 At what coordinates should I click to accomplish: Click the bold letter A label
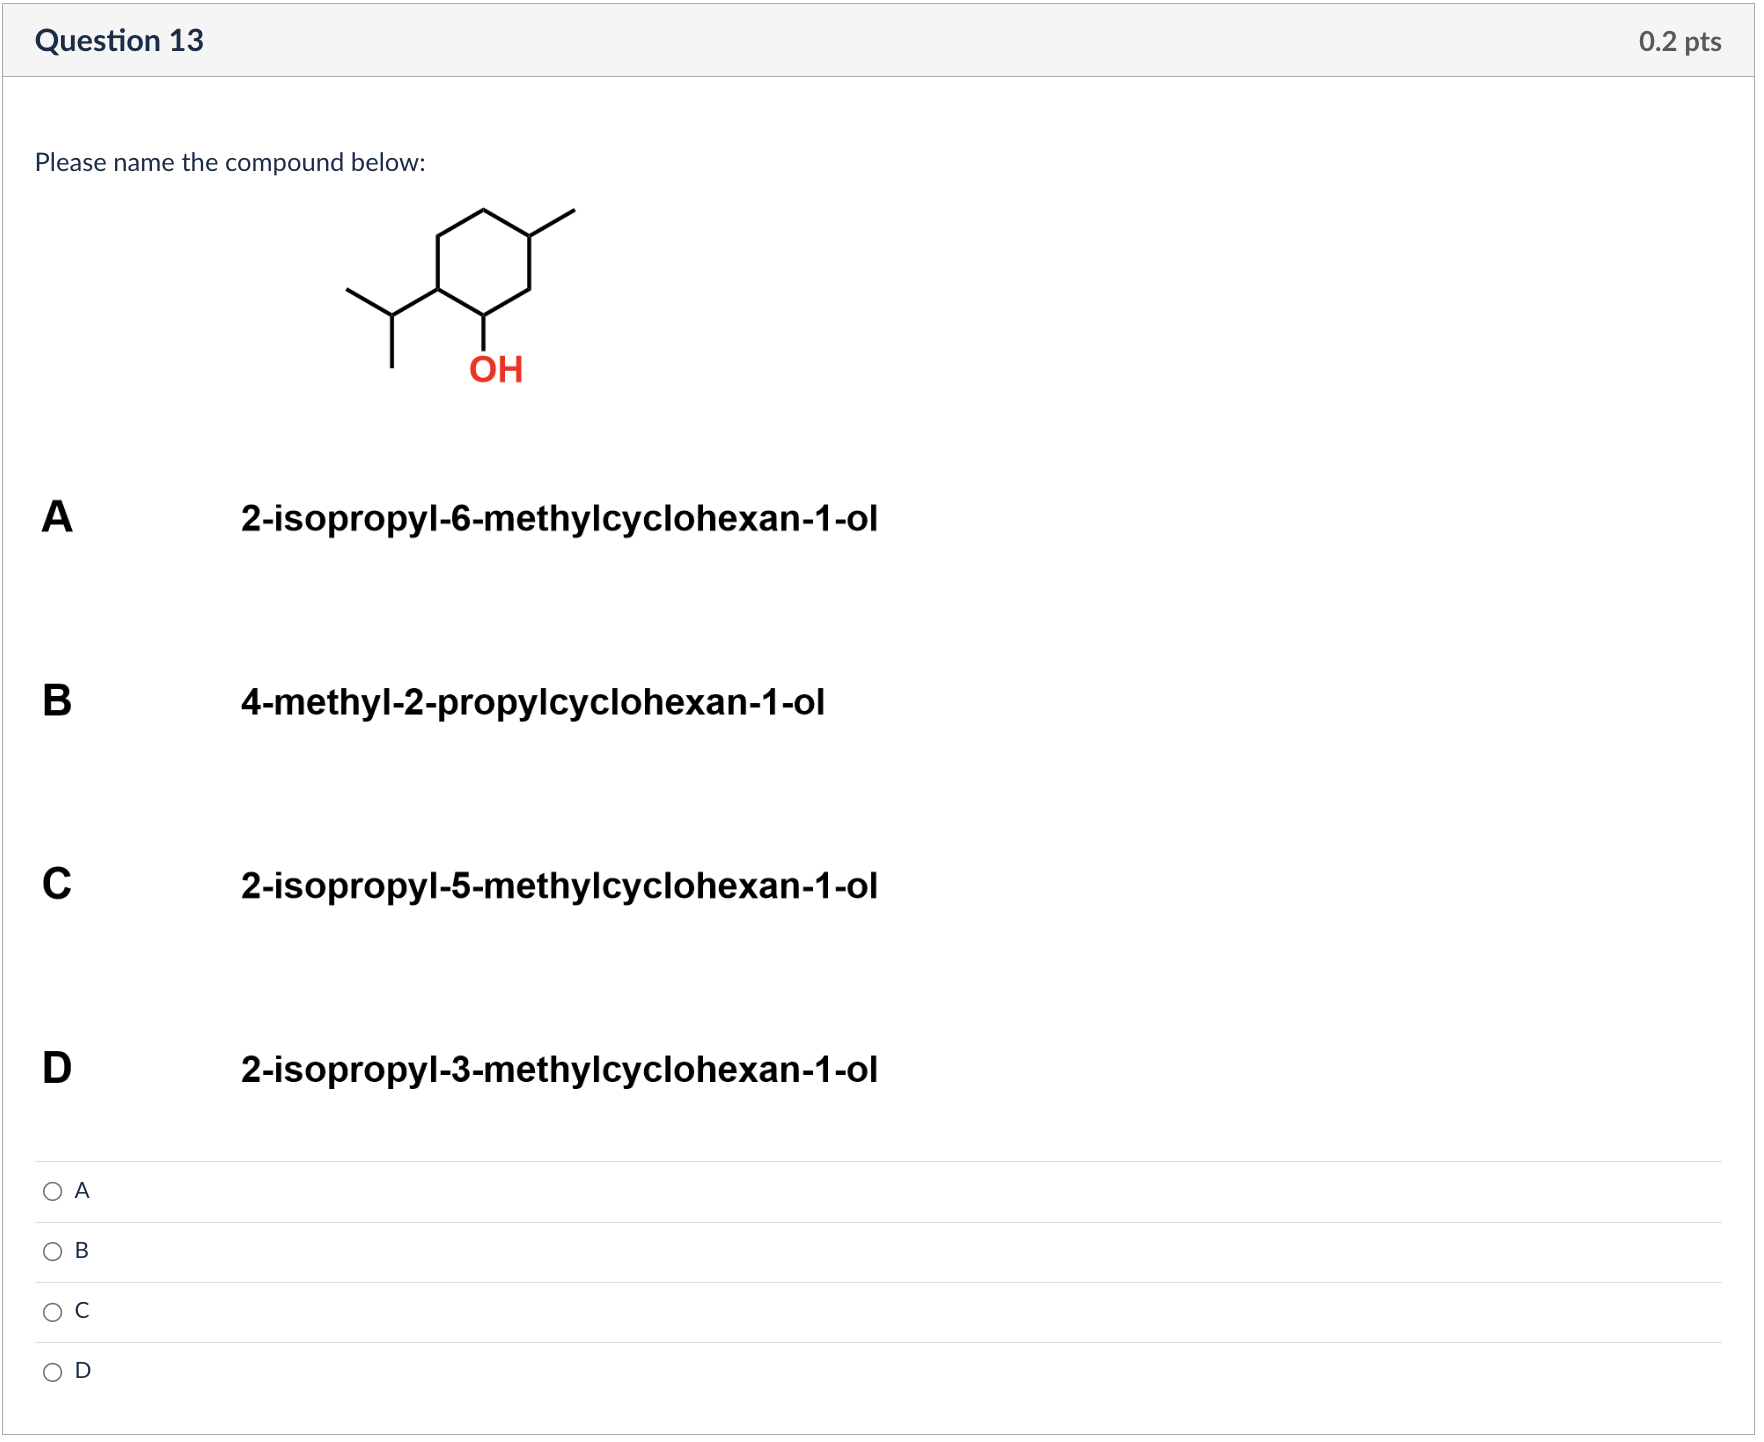point(58,518)
